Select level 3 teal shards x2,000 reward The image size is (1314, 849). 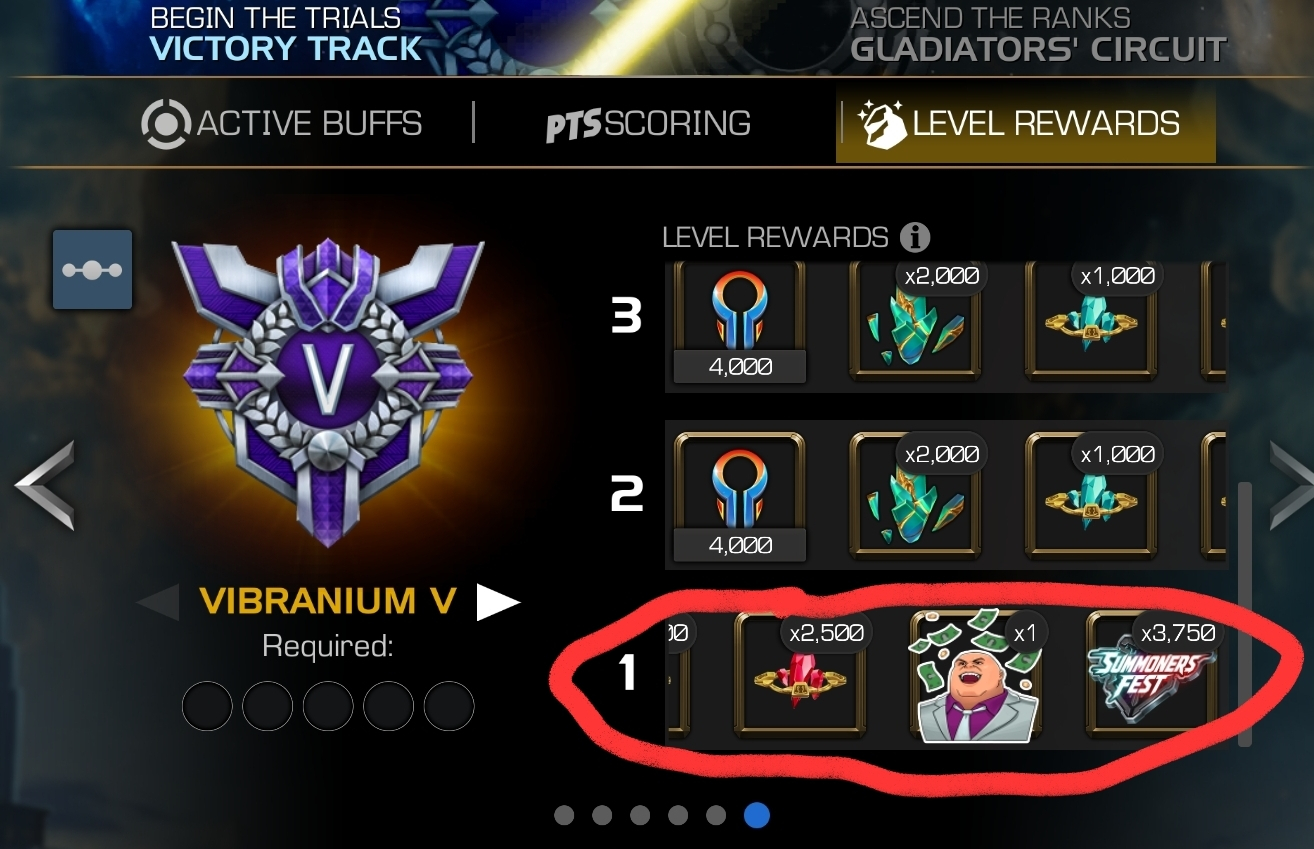916,323
